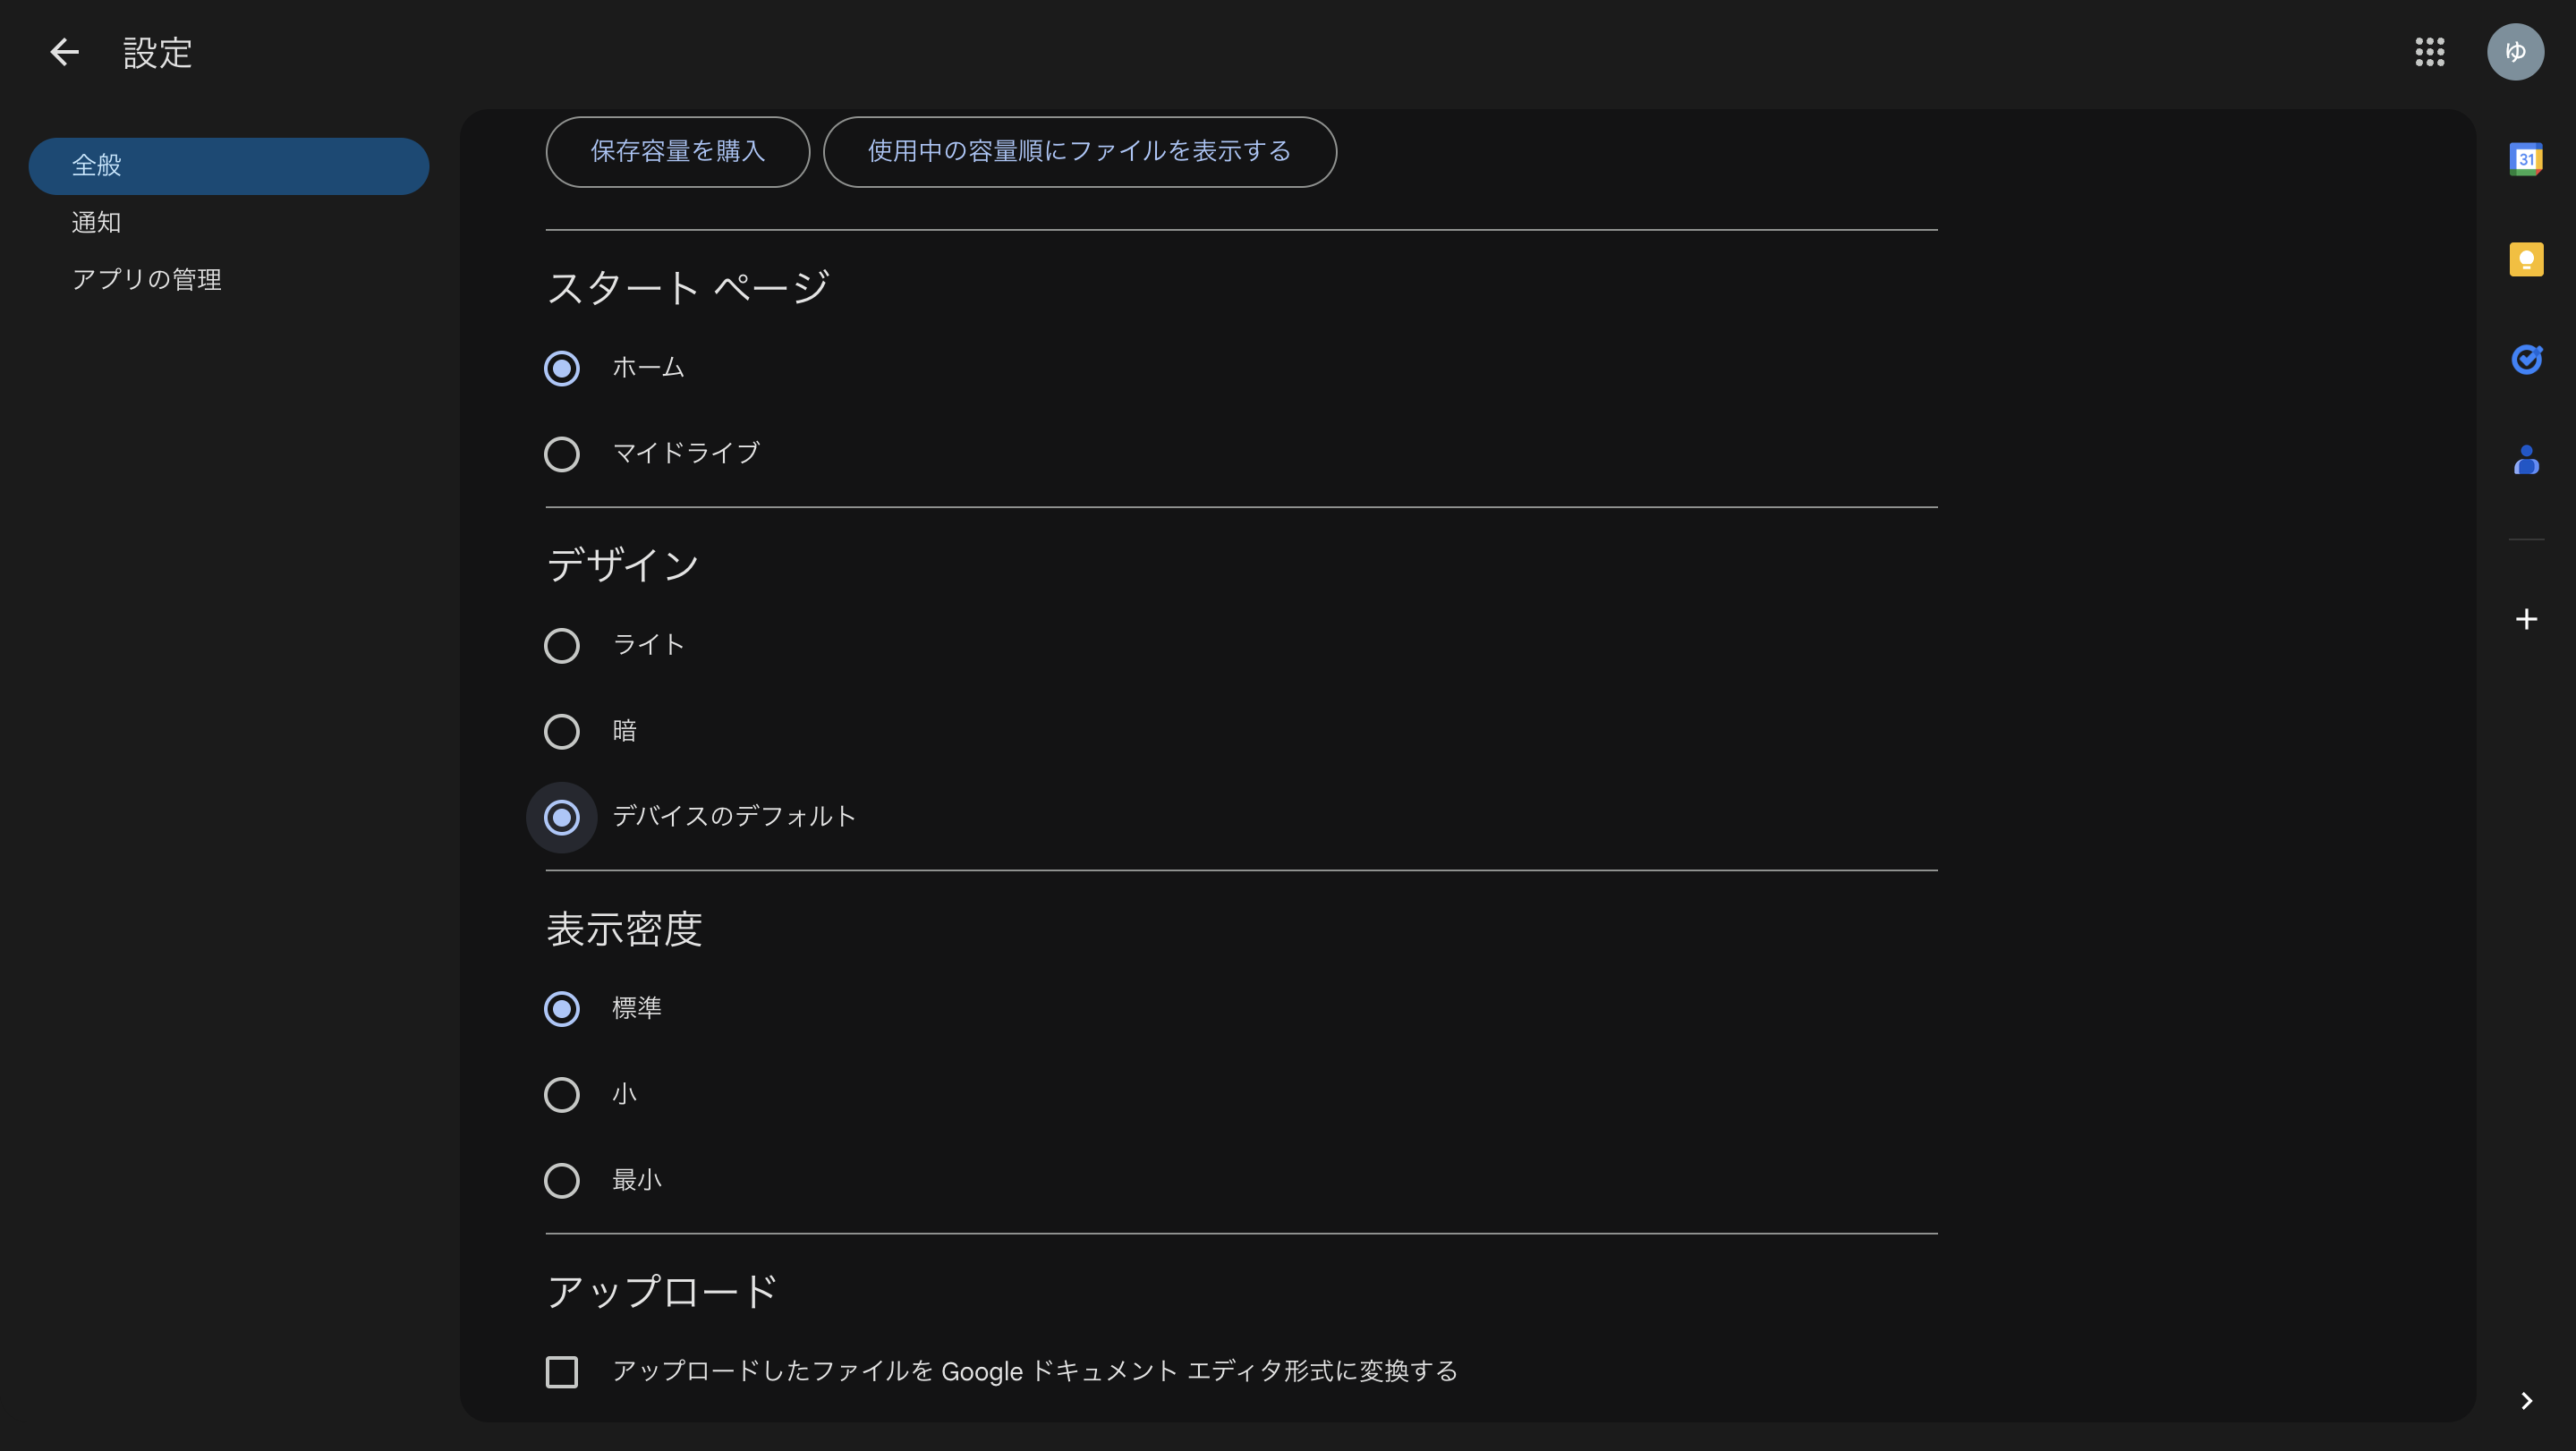Select 小 display density
Image resolution: width=2576 pixels, height=1451 pixels.
click(x=562, y=1095)
